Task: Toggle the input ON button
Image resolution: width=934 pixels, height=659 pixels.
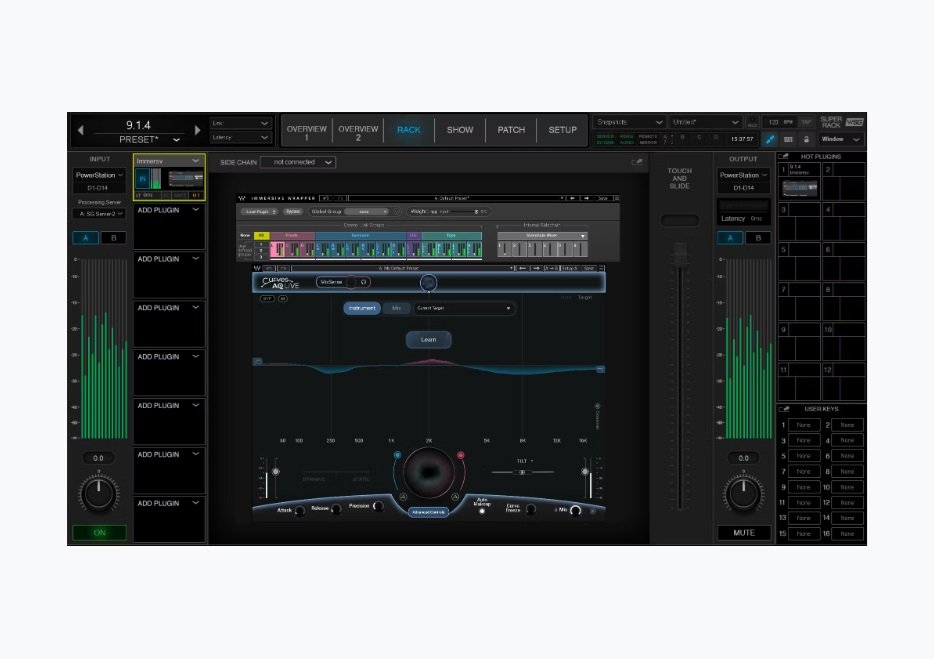Action: pos(99,533)
